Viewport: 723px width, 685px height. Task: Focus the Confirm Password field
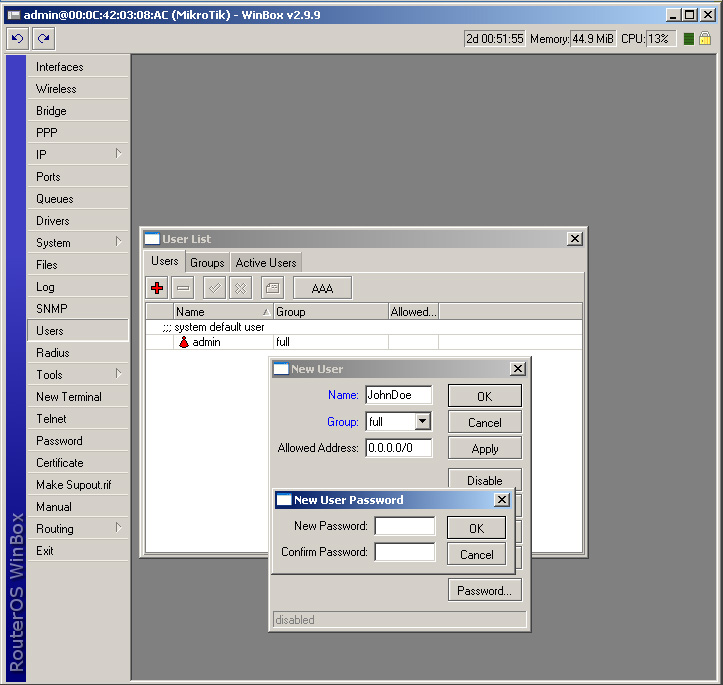coord(404,552)
